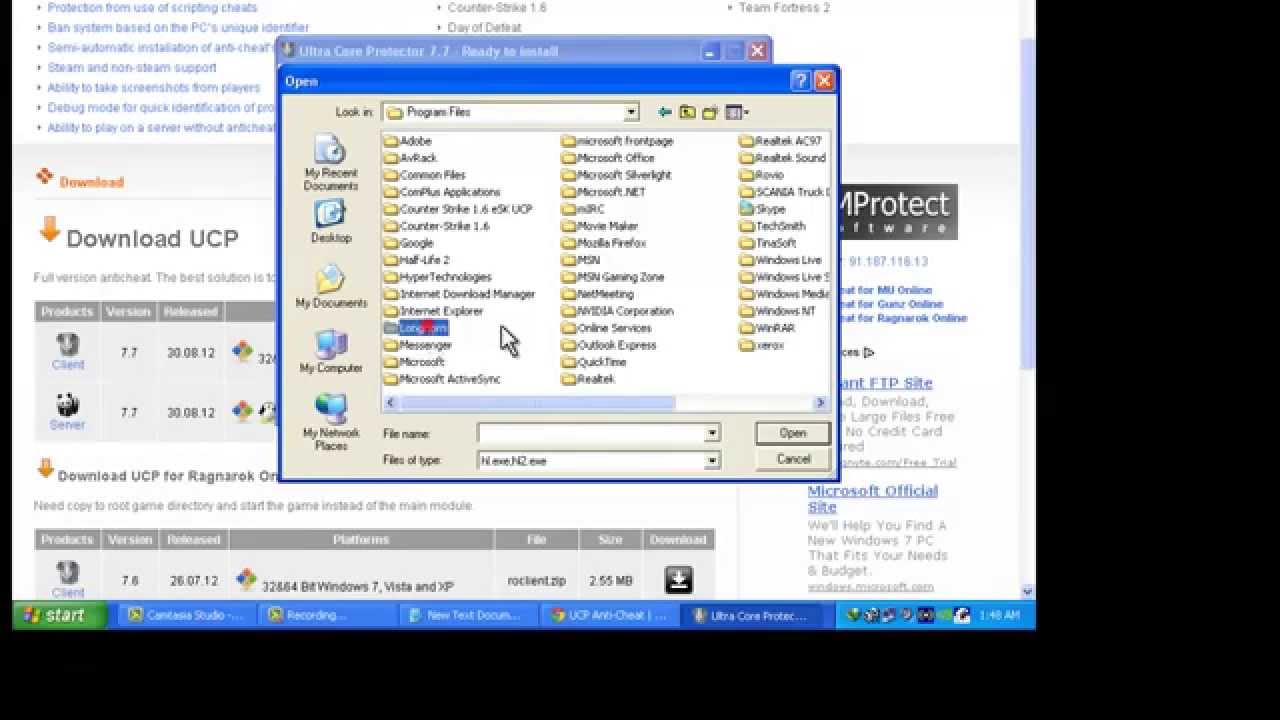Select the TechSmith folder
Viewport: 1280px width, 720px height.
tap(773, 226)
